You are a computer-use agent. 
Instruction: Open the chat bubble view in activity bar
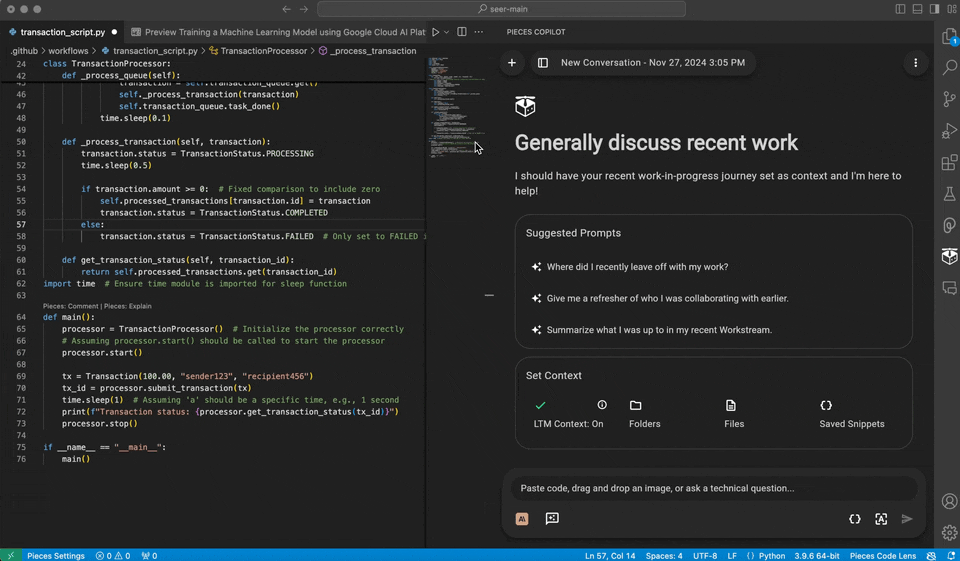(x=949, y=287)
